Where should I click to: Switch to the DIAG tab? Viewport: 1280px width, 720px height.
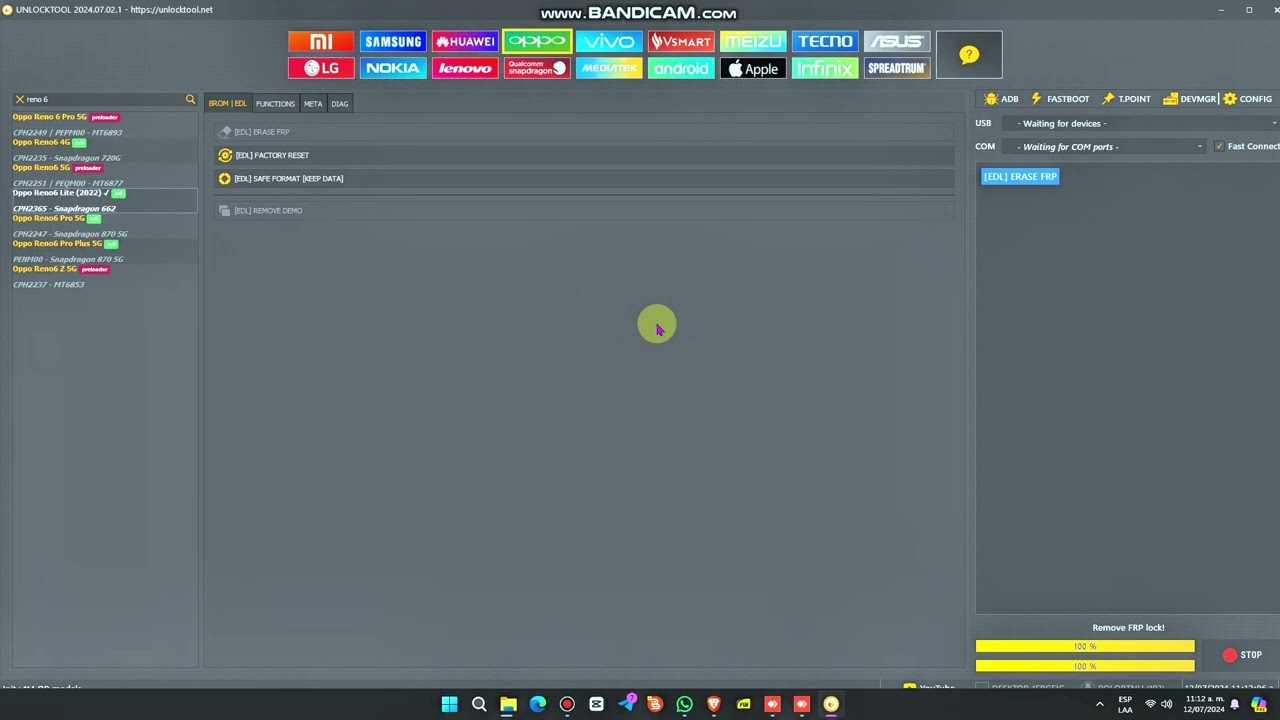(340, 104)
